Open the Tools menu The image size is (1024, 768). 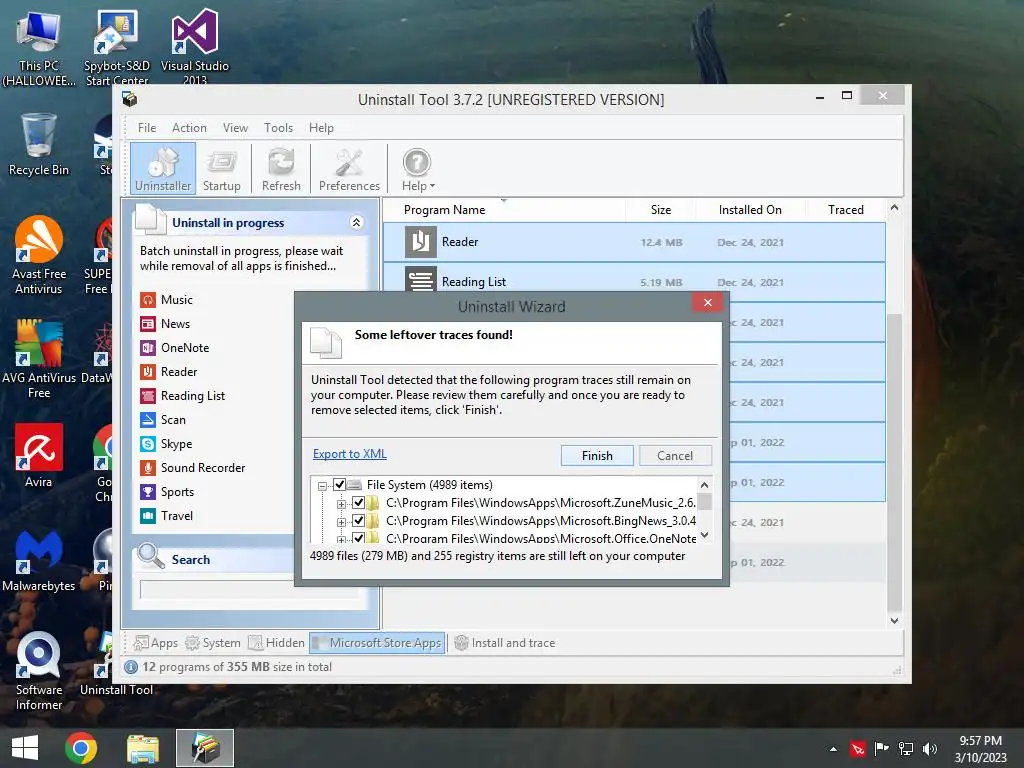coord(278,128)
